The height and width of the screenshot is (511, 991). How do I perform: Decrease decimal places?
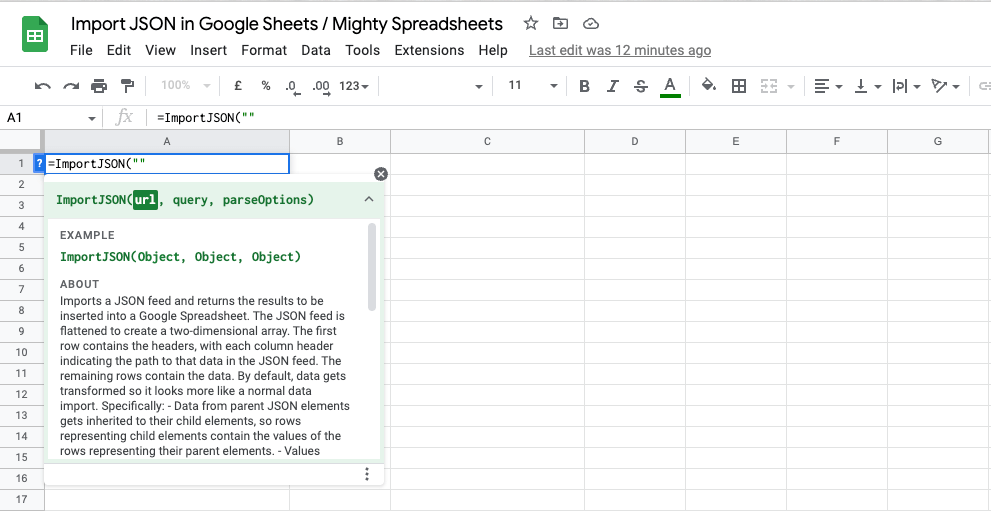293,87
